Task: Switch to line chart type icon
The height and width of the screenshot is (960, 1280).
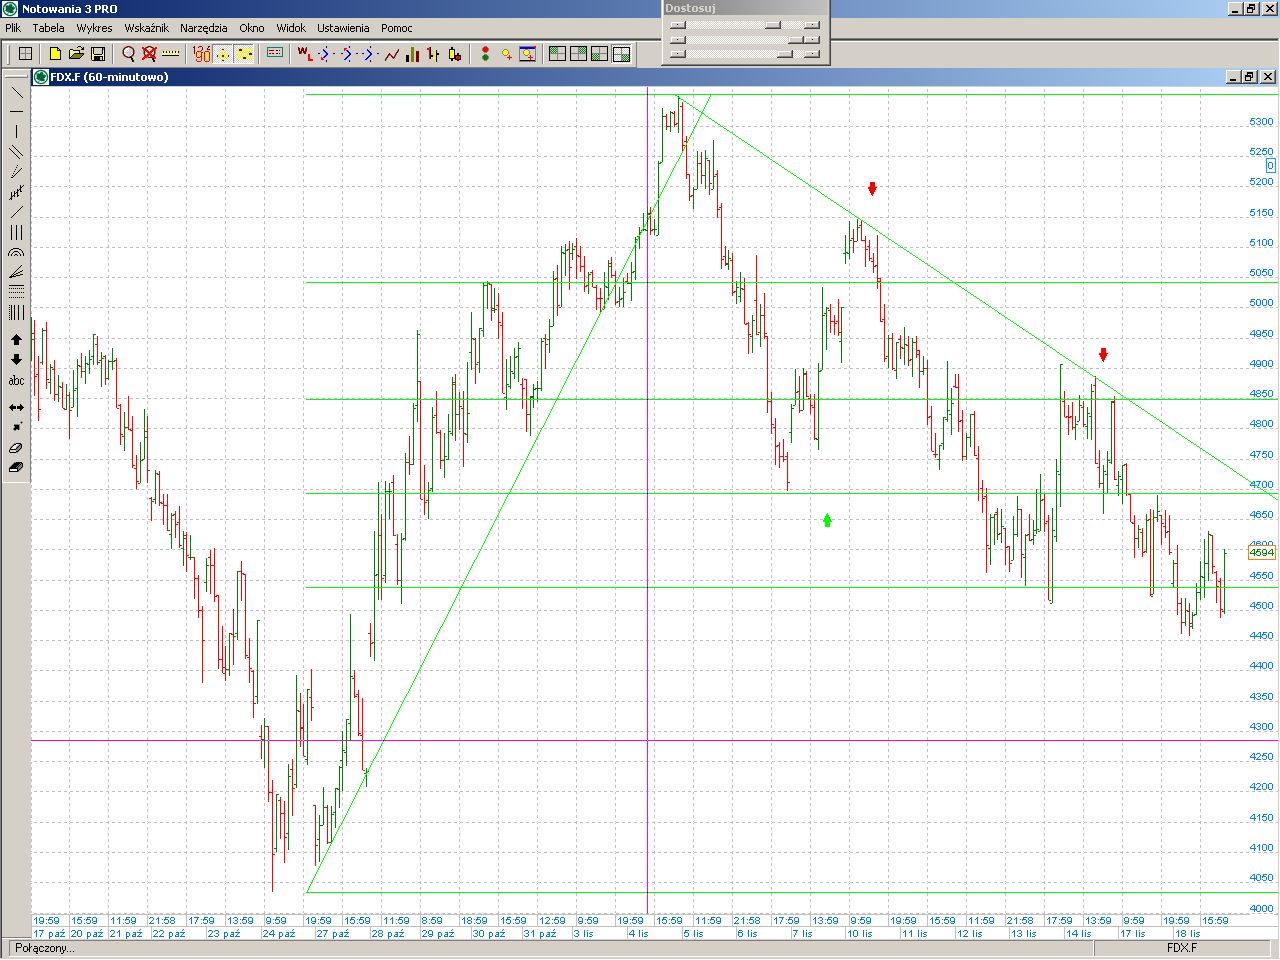Action: tap(392, 54)
